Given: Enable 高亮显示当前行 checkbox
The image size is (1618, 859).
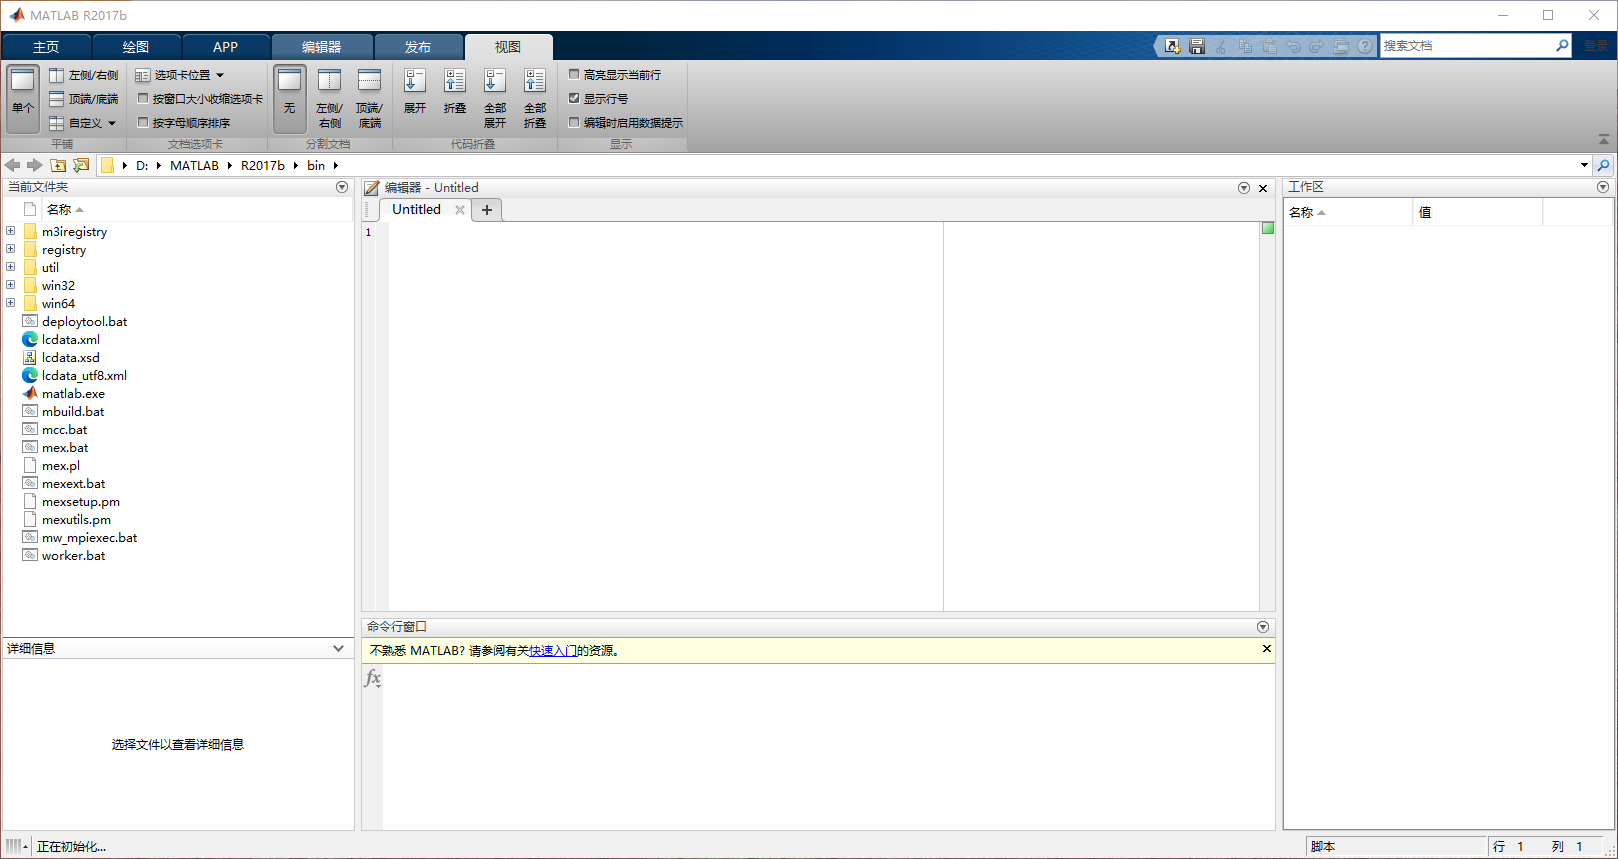Looking at the screenshot, I should tap(574, 74).
